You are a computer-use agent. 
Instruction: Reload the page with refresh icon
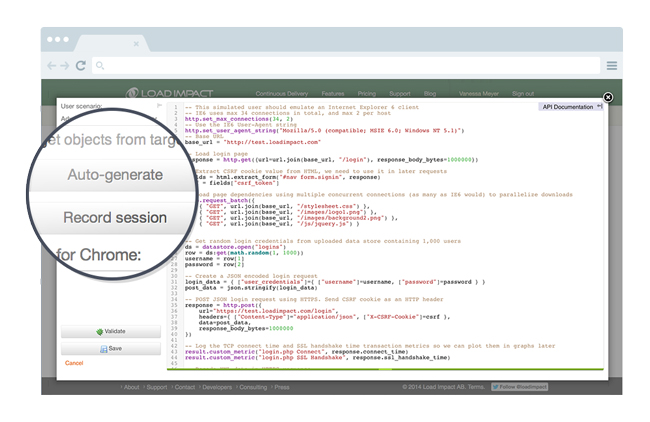(x=81, y=65)
